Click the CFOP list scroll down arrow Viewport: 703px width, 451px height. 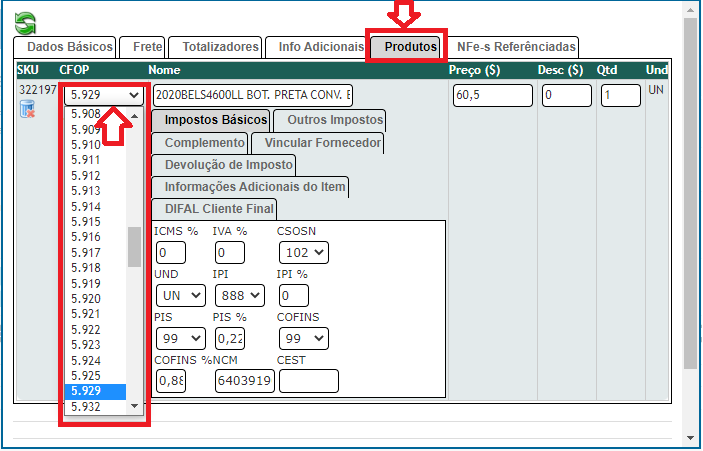[135, 406]
